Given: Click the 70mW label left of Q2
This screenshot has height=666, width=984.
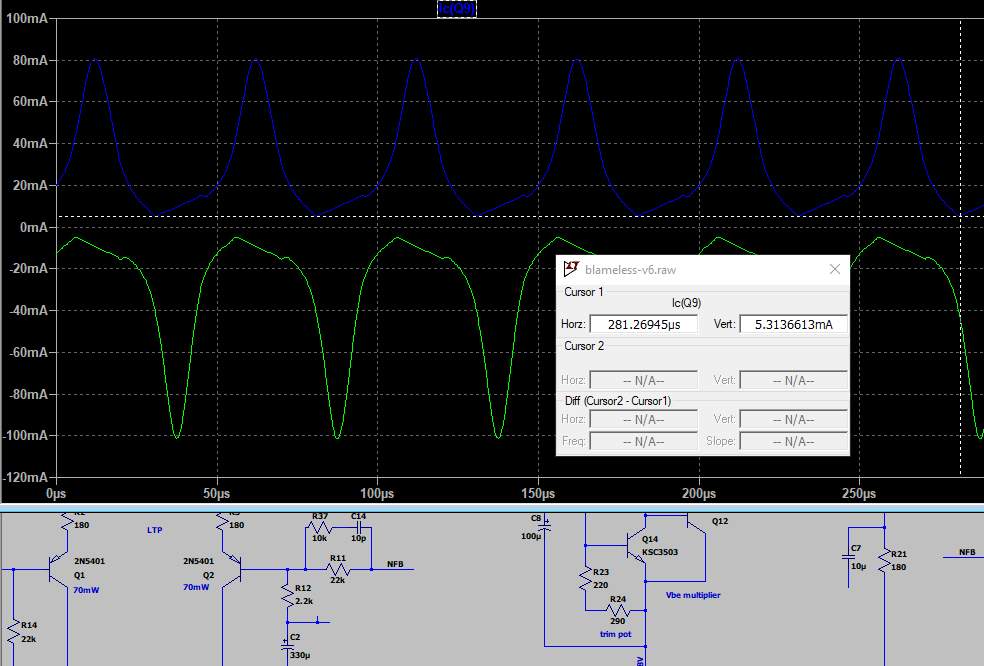Looking at the screenshot, I should [196, 587].
